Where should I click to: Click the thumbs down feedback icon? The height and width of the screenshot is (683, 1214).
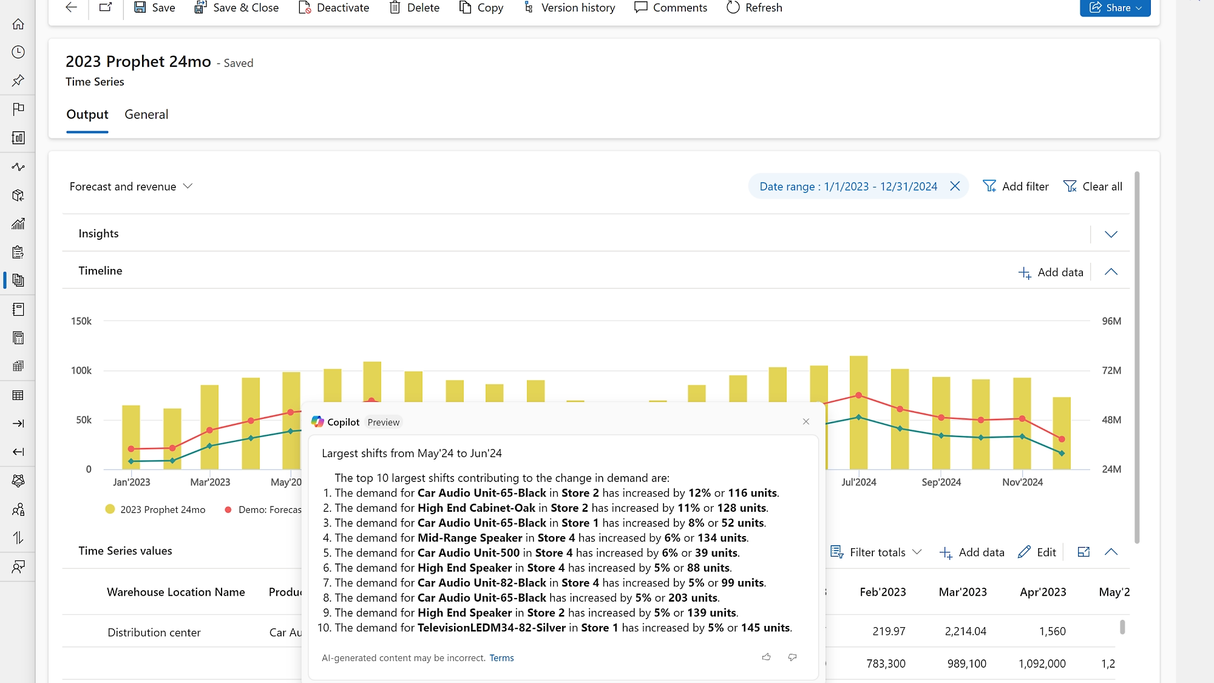click(x=792, y=657)
